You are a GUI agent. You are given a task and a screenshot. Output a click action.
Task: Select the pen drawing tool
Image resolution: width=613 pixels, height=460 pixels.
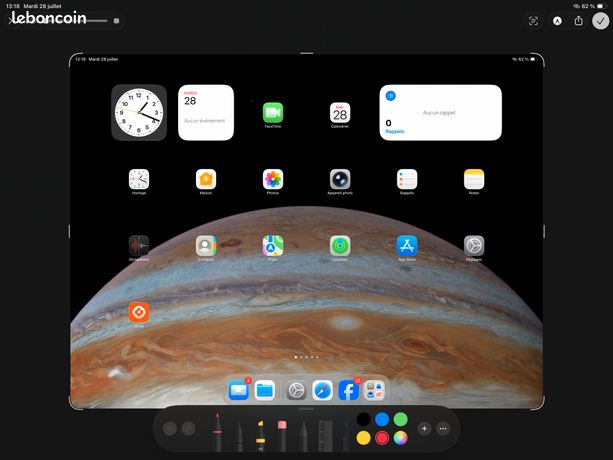[x=217, y=432]
